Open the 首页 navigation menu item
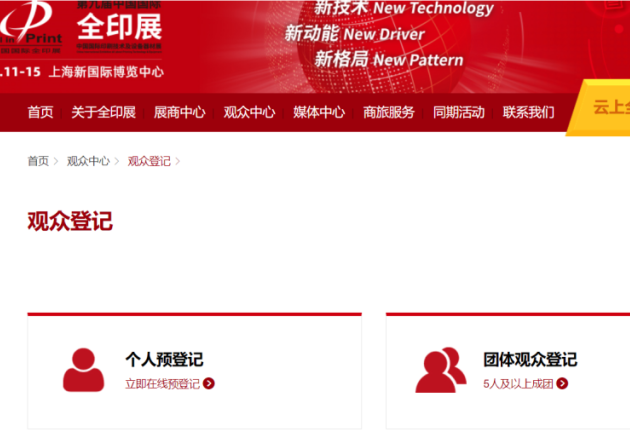The height and width of the screenshot is (448, 630). 40,112
